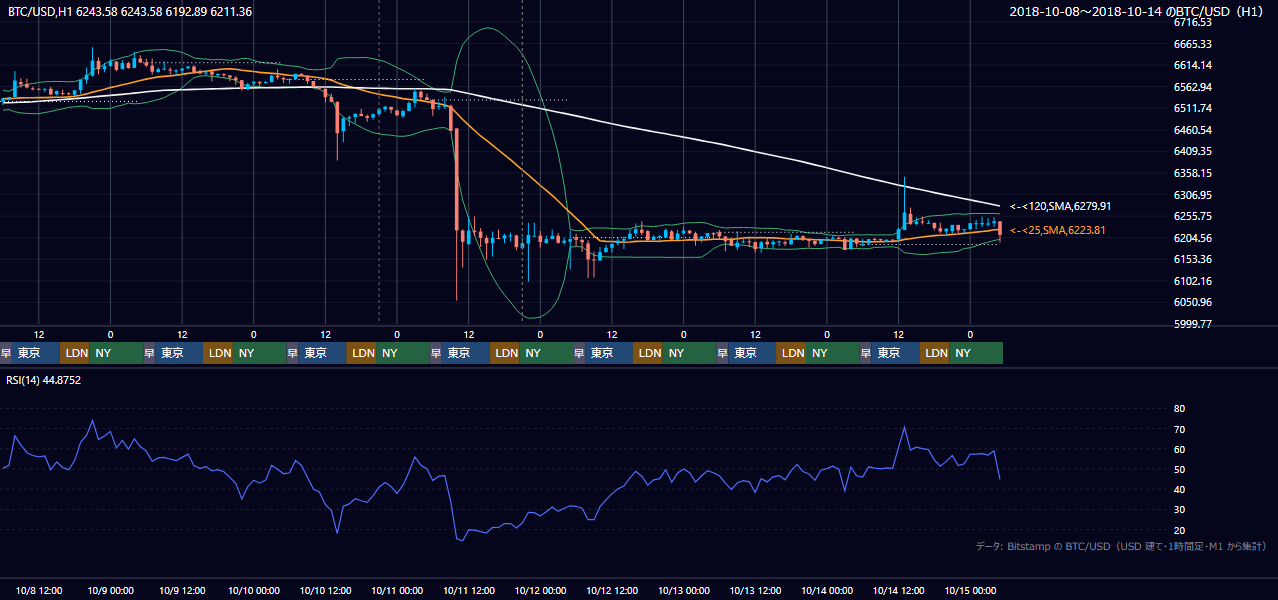Image resolution: width=1278 pixels, height=600 pixels.
Task: Click price axis value 6306.95
Action: [1193, 195]
